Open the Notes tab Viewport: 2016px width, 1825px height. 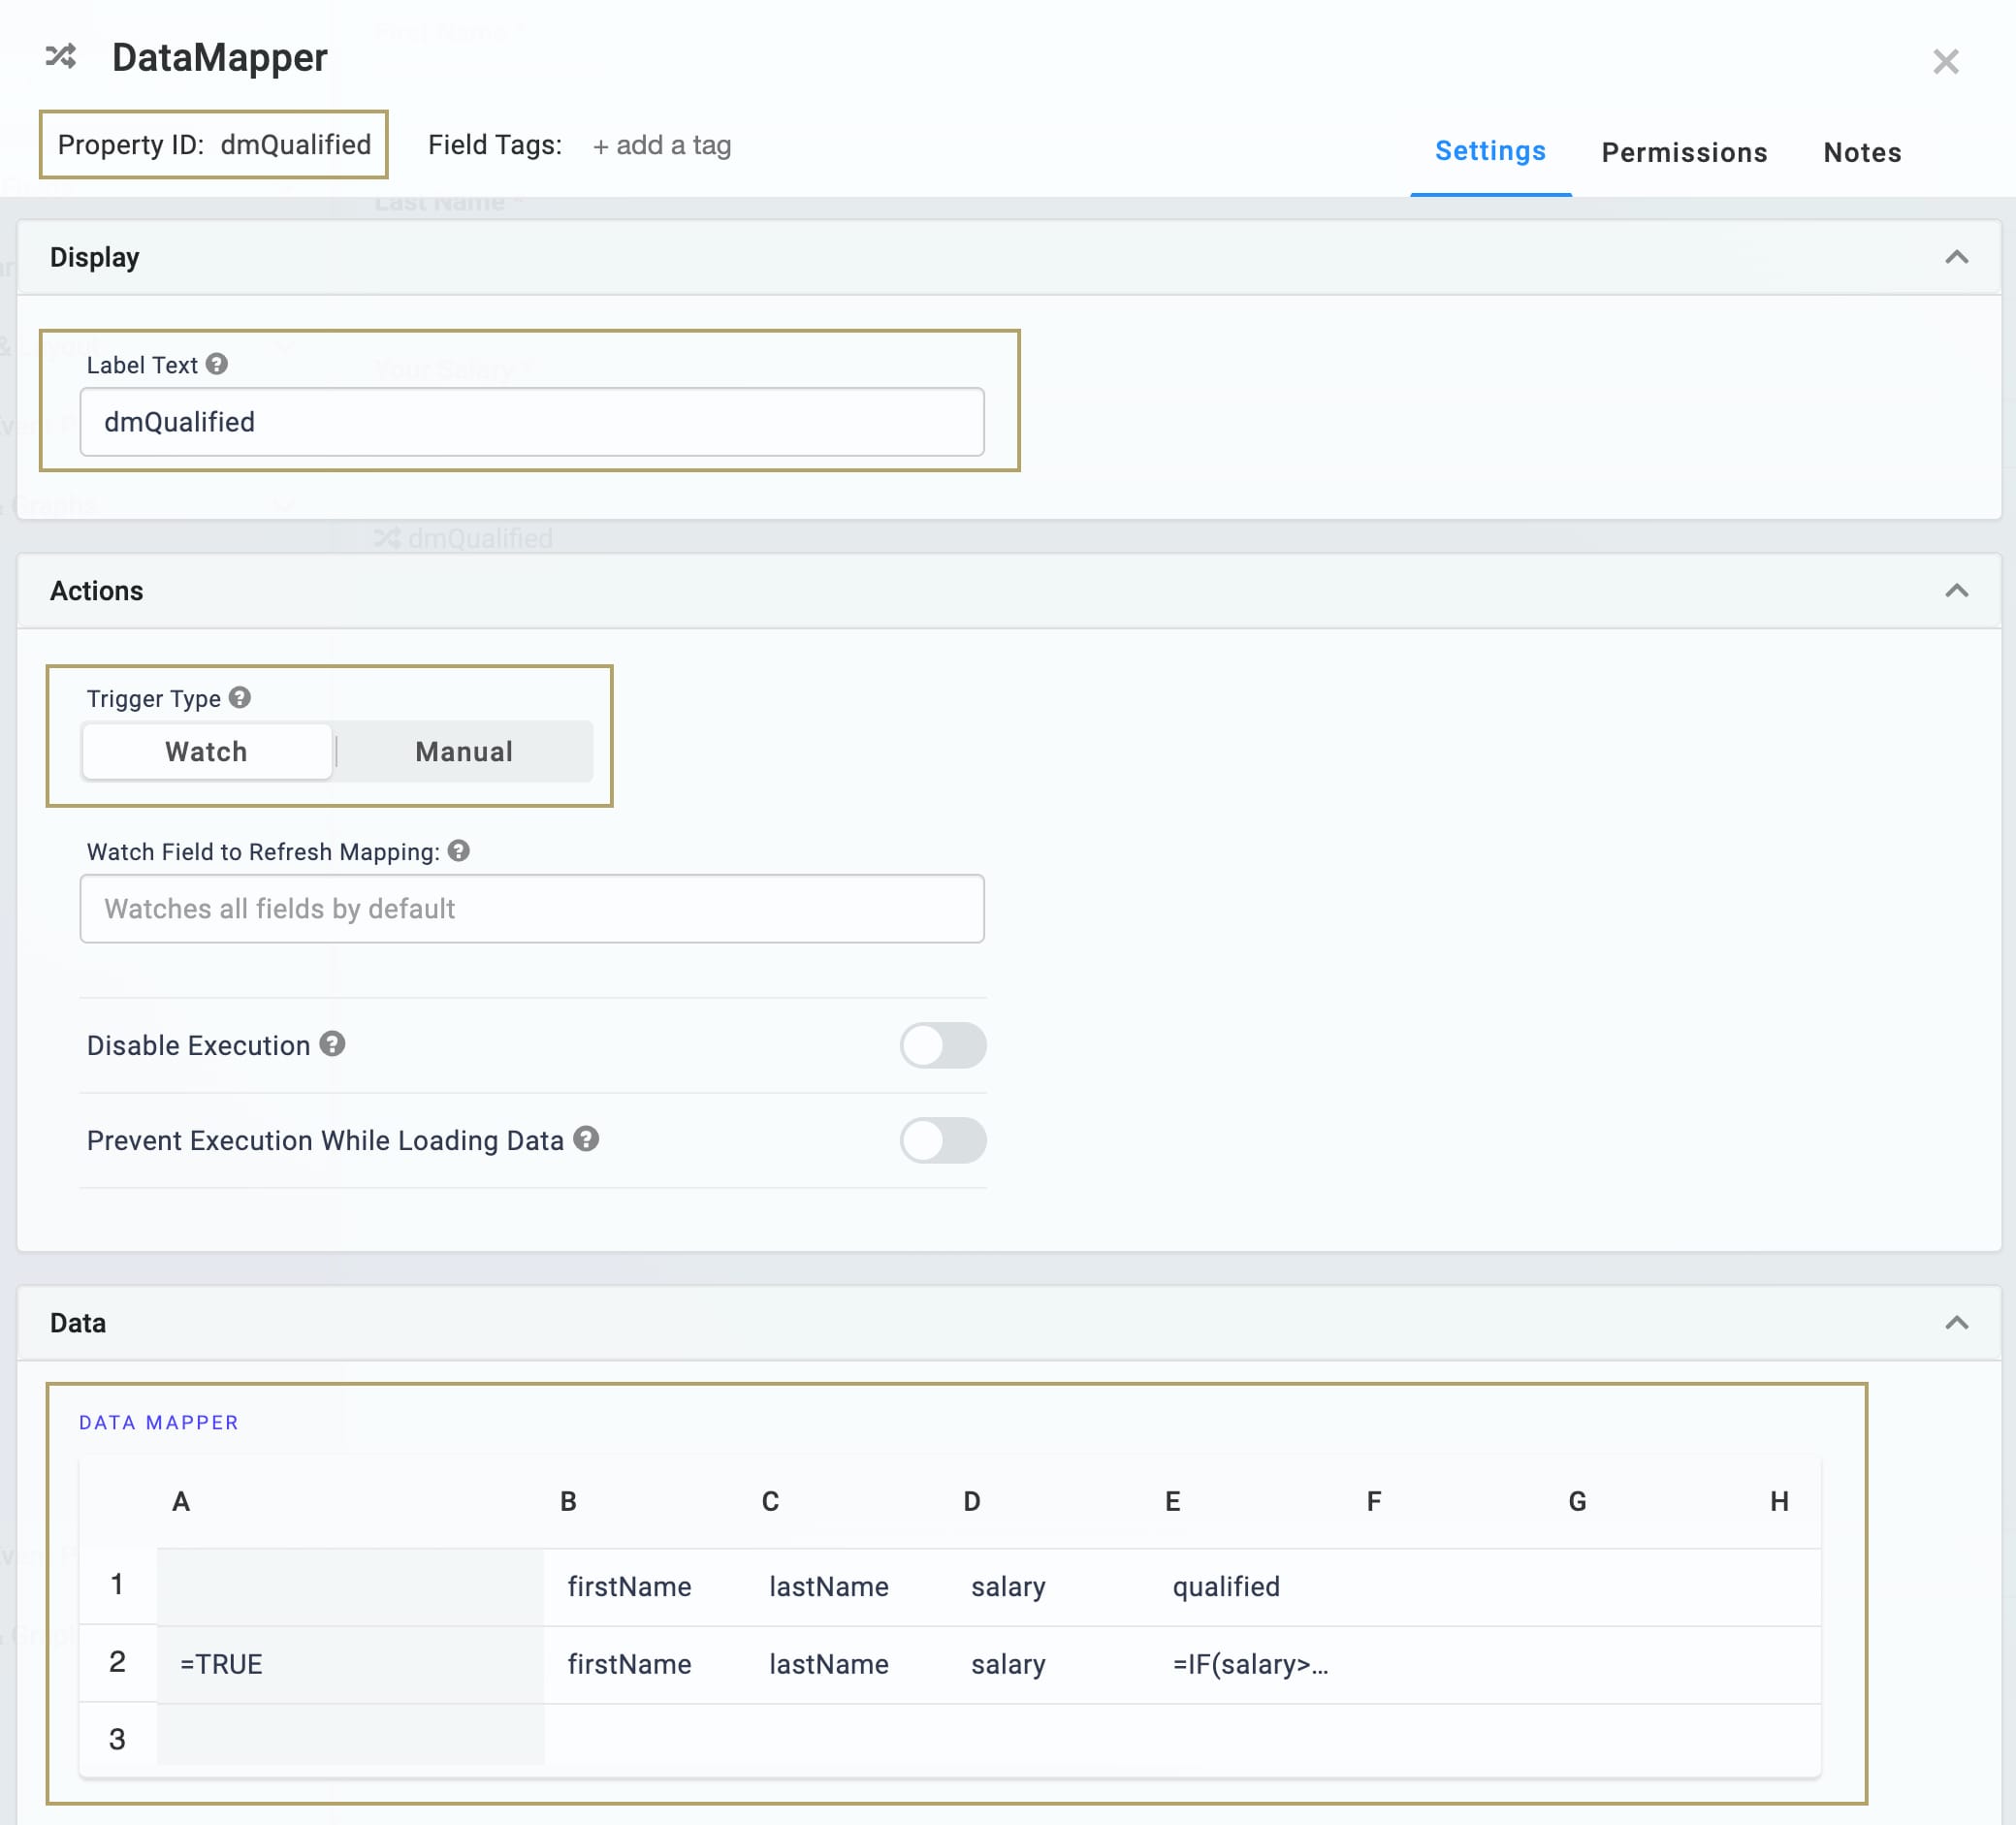point(1862,152)
